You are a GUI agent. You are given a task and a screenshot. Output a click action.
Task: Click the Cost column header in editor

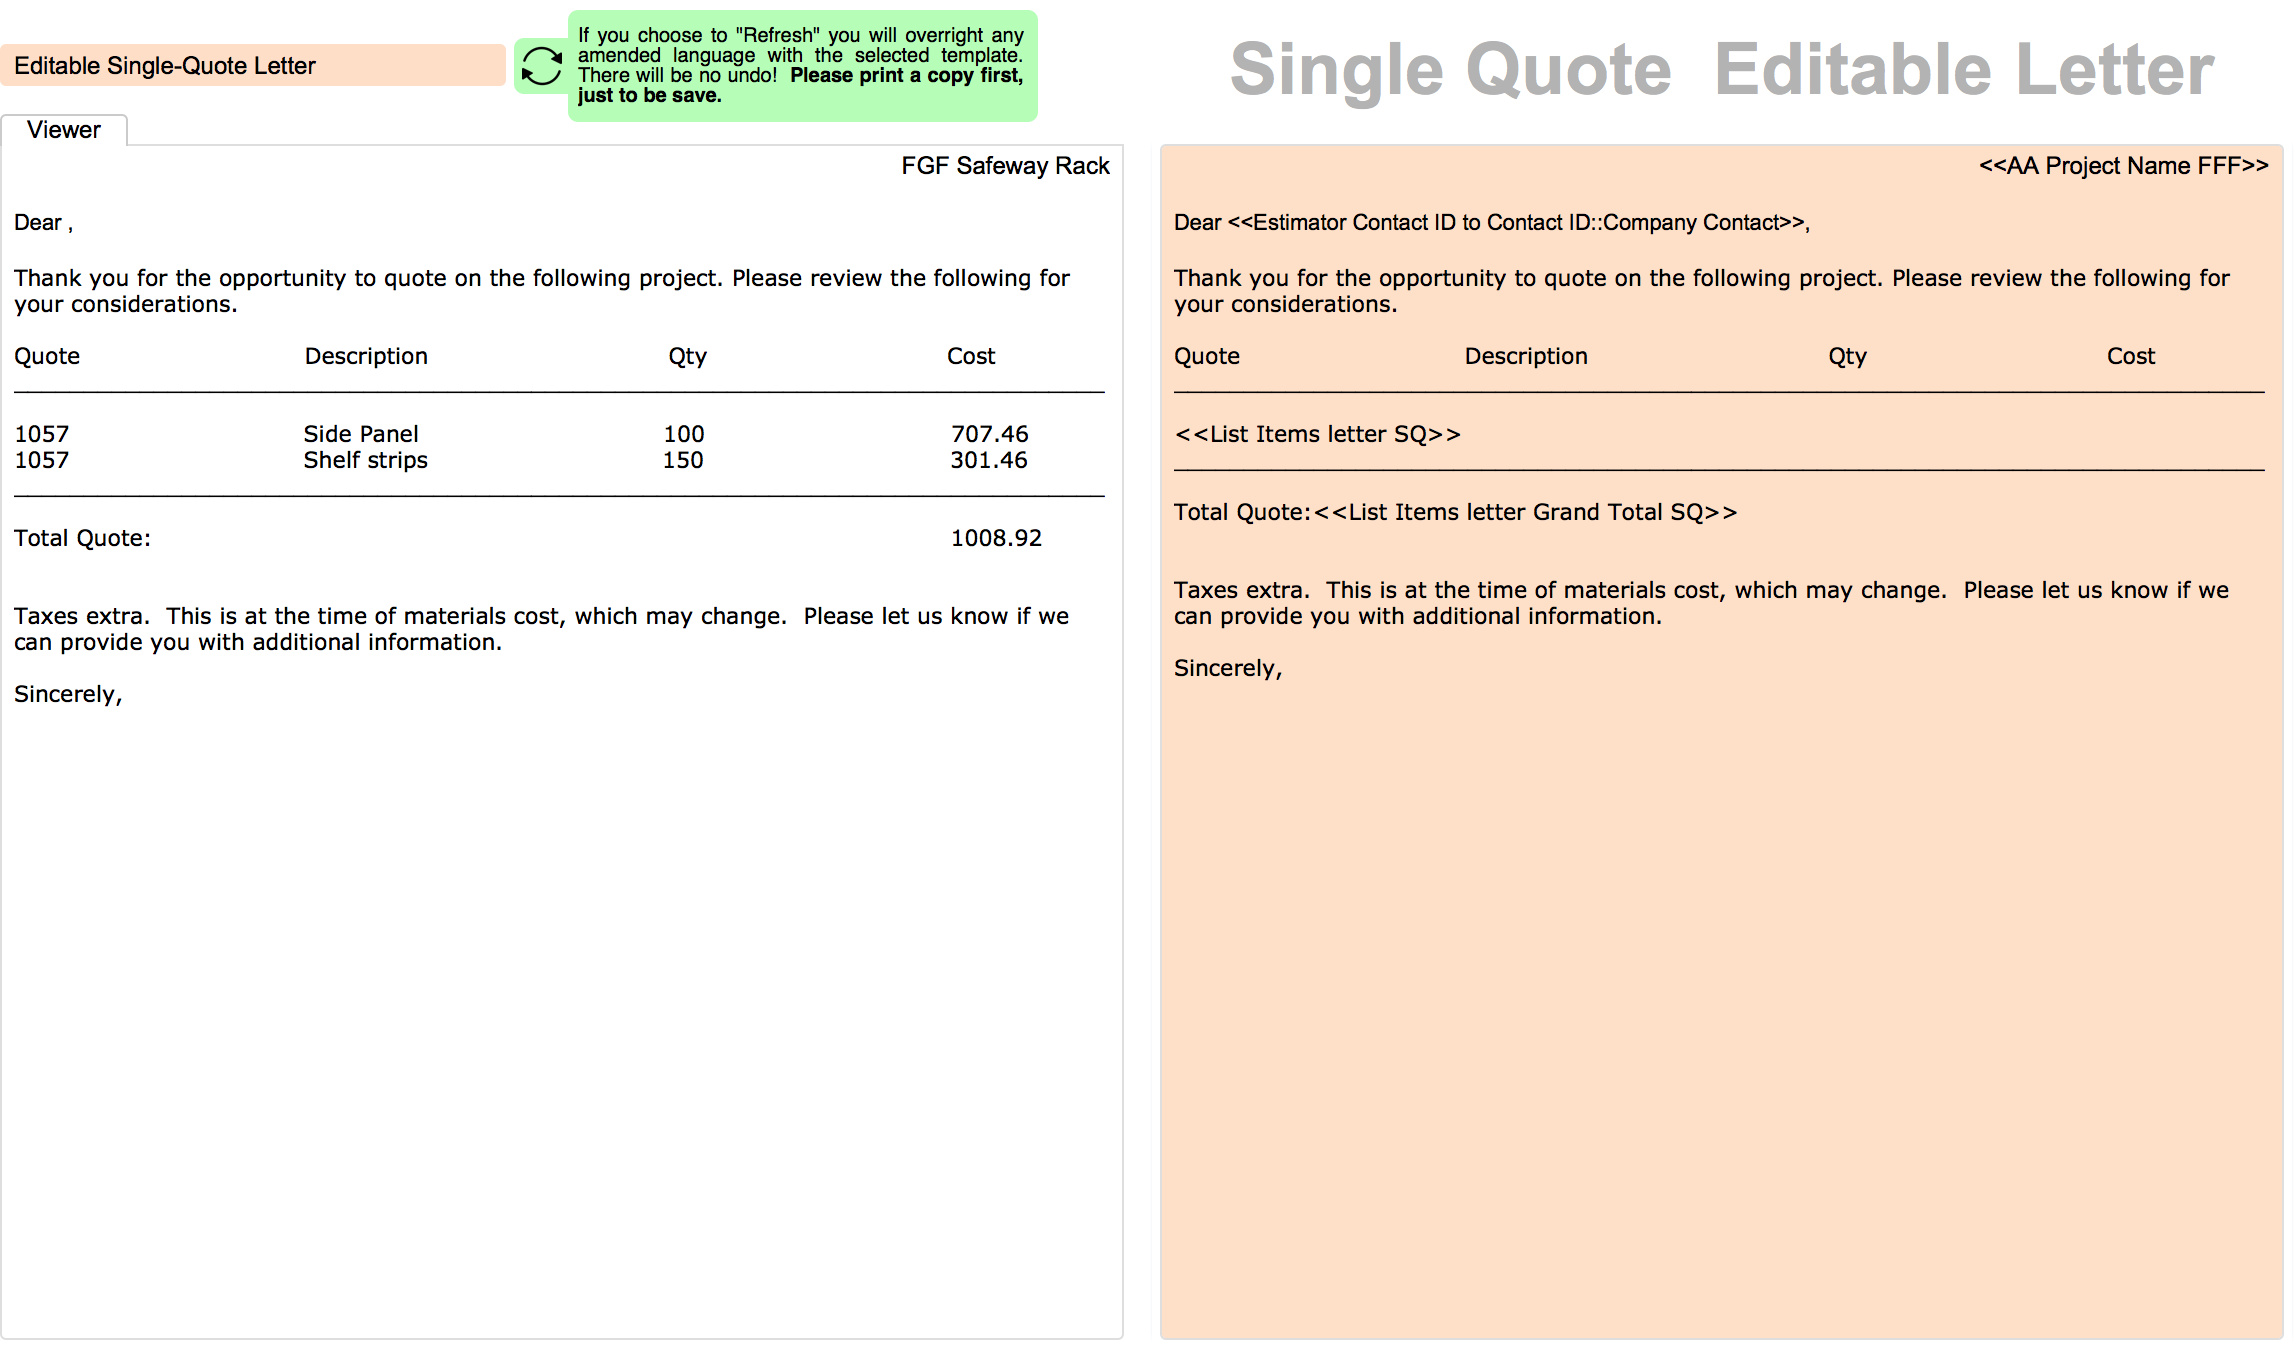pyautogui.click(x=2131, y=356)
